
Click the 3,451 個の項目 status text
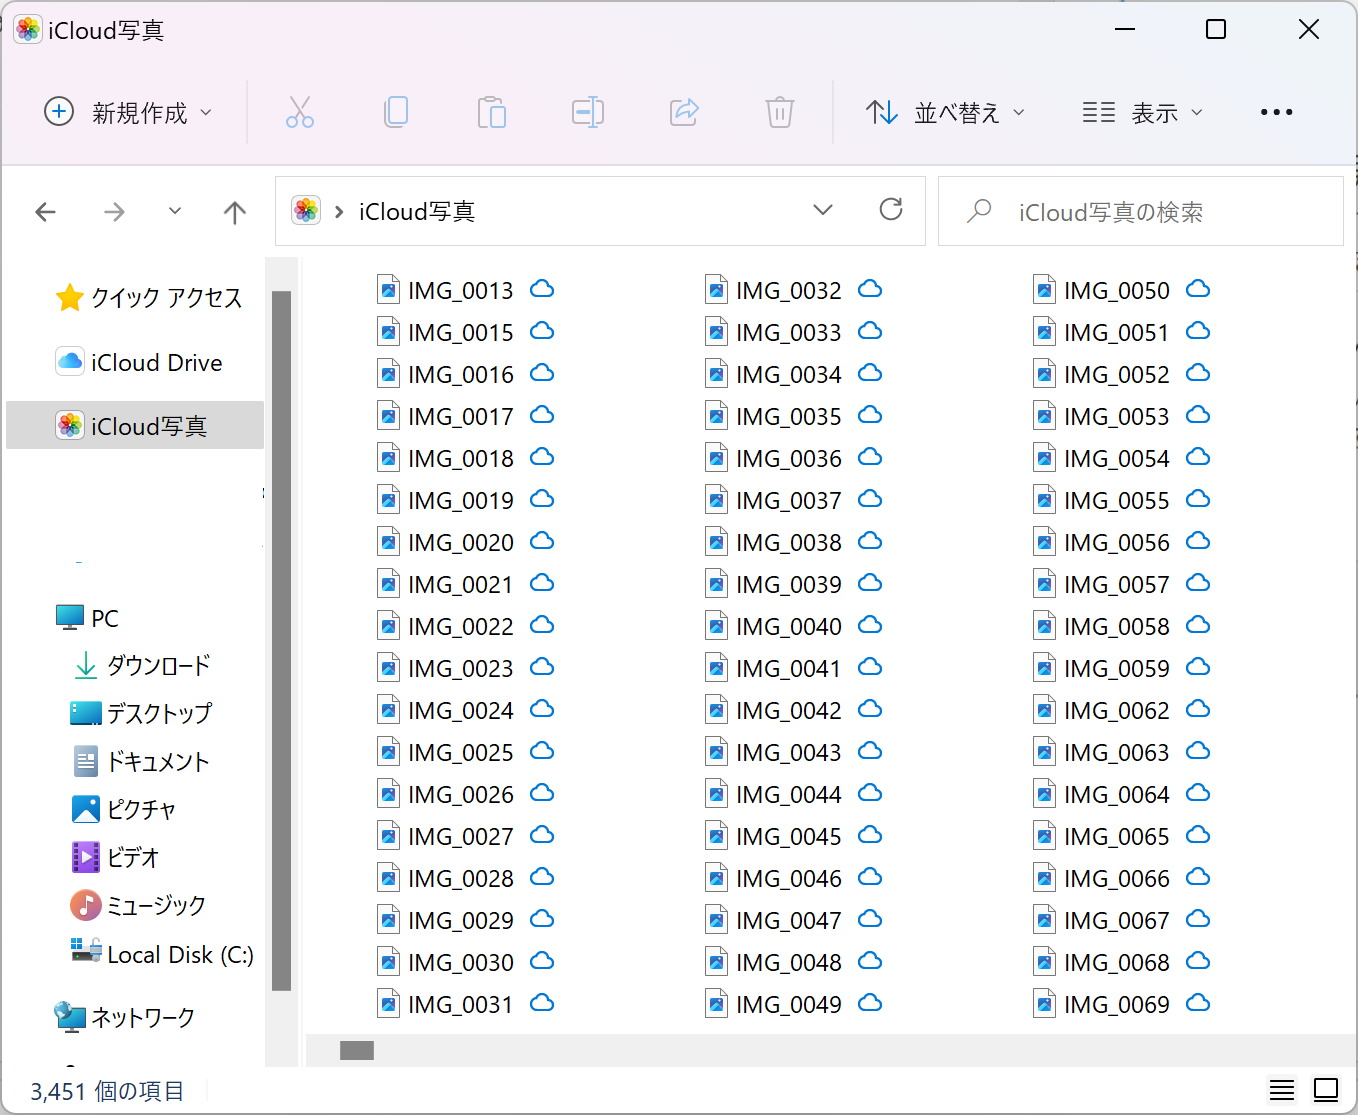(x=107, y=1091)
